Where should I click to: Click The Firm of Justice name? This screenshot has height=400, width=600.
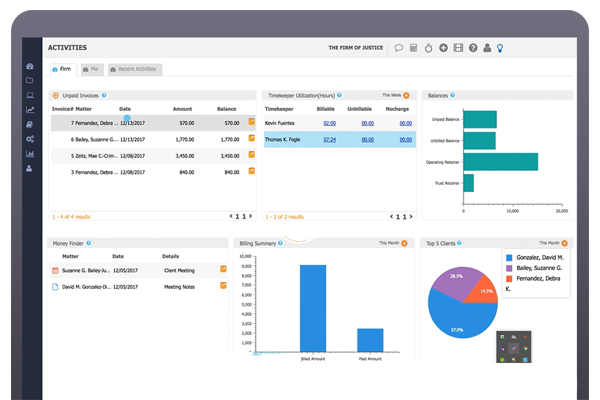point(355,48)
